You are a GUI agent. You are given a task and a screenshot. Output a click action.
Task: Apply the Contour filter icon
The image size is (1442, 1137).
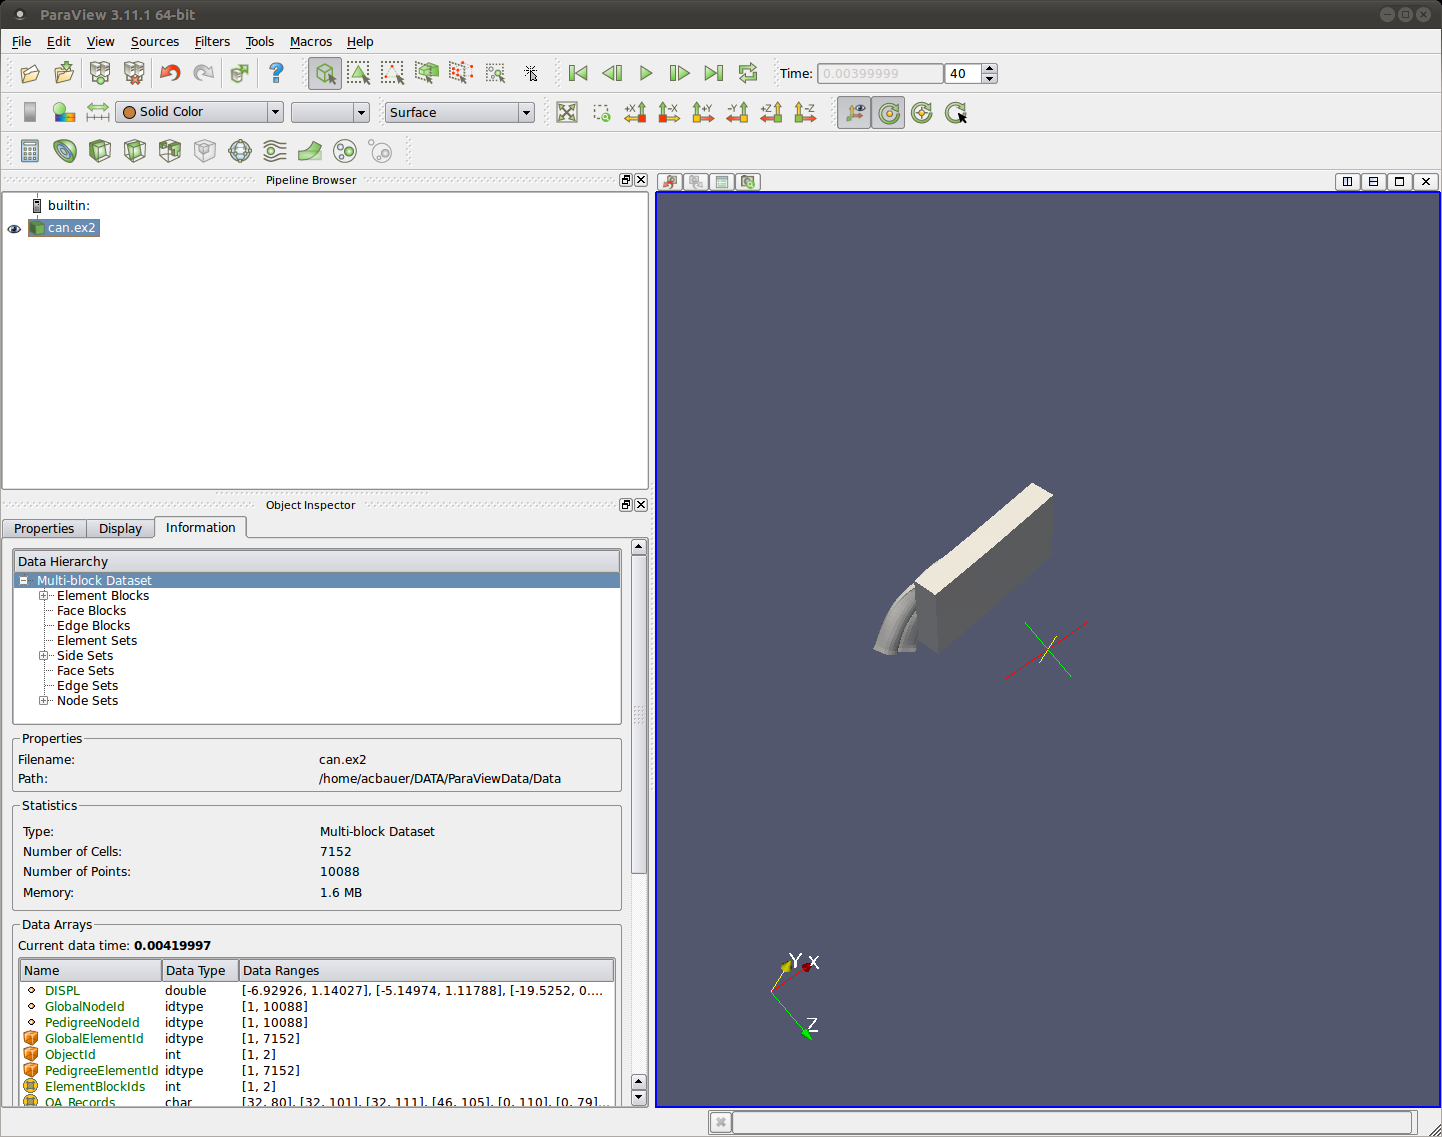(65, 151)
